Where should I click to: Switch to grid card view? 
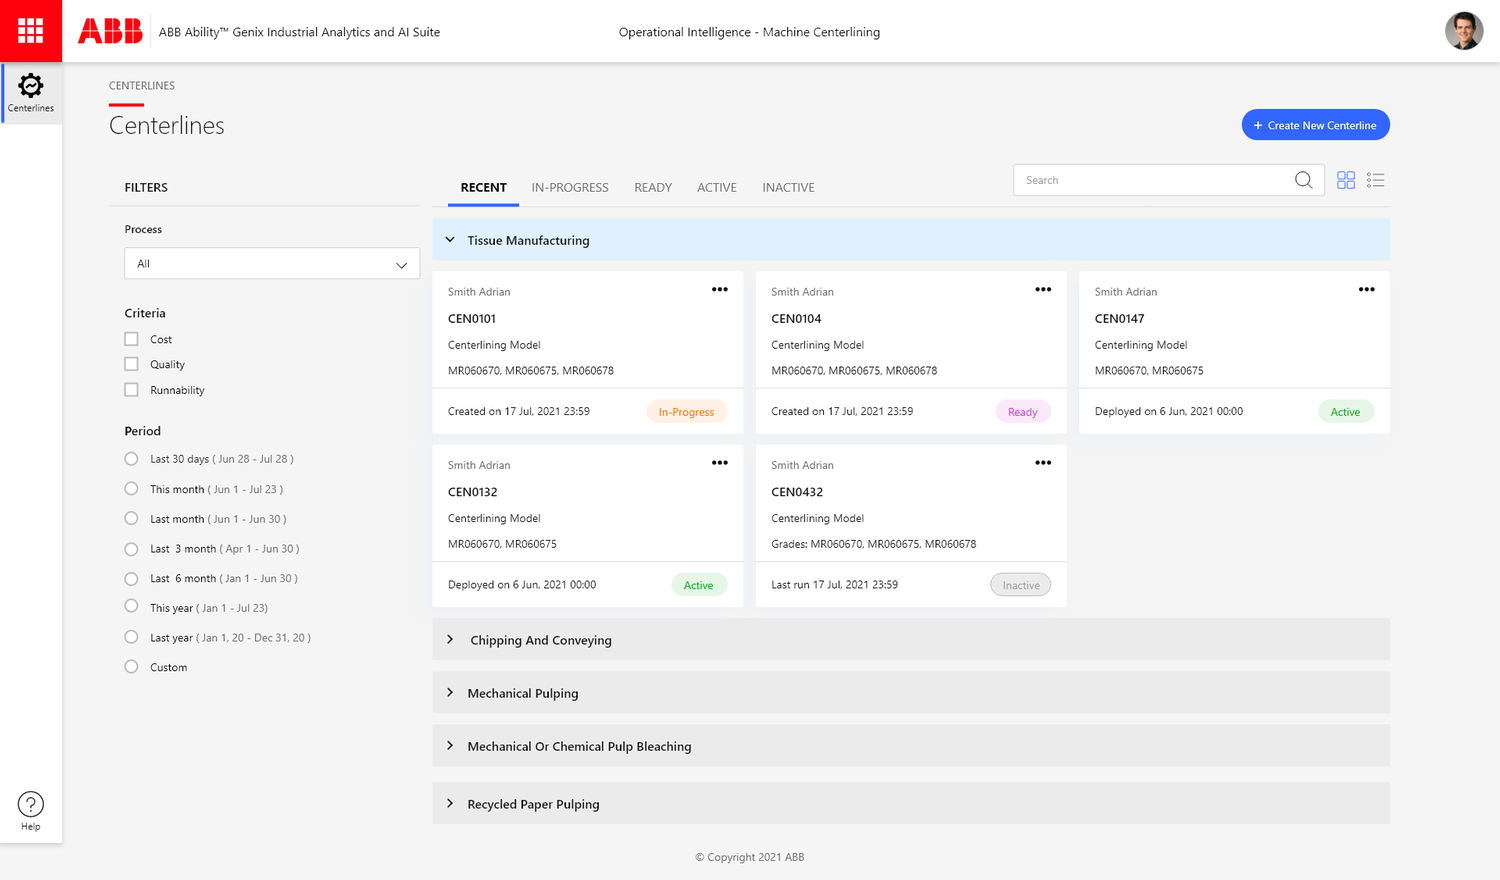(1346, 180)
